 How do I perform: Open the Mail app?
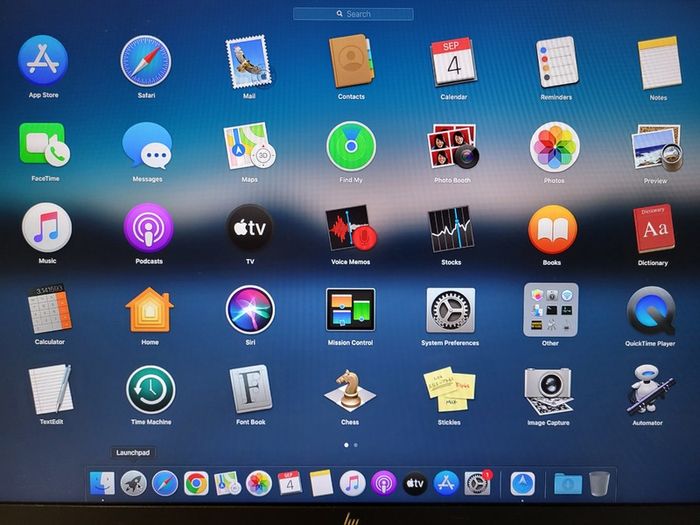pos(250,62)
